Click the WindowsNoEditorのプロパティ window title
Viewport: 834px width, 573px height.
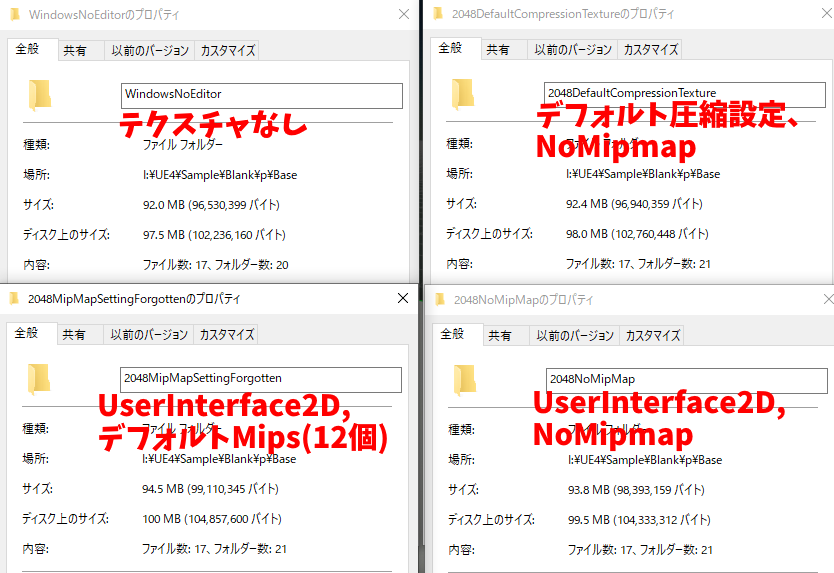point(104,14)
